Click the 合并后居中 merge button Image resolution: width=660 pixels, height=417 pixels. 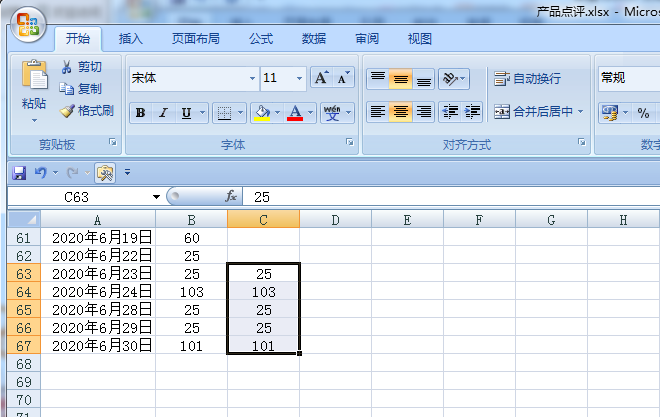point(537,112)
